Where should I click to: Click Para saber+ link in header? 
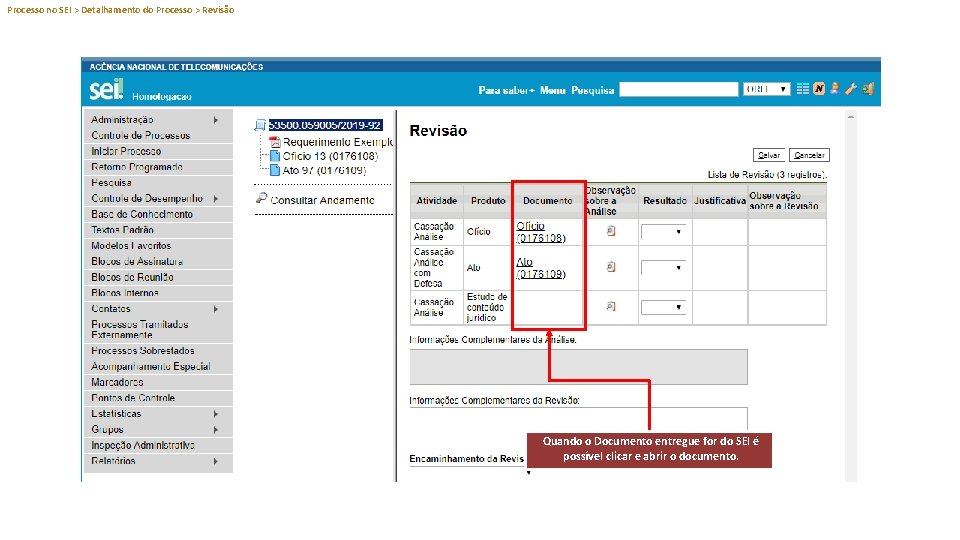click(506, 91)
